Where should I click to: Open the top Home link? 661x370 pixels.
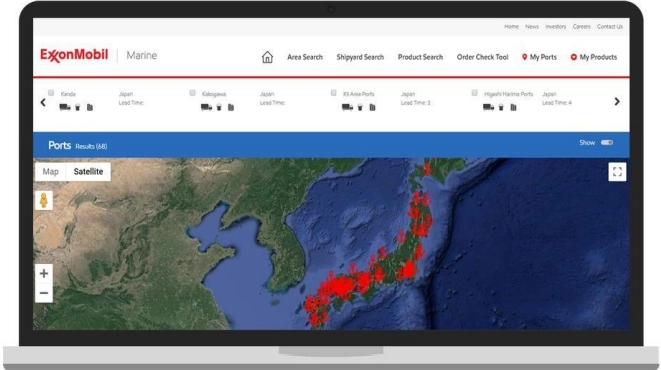[511, 27]
